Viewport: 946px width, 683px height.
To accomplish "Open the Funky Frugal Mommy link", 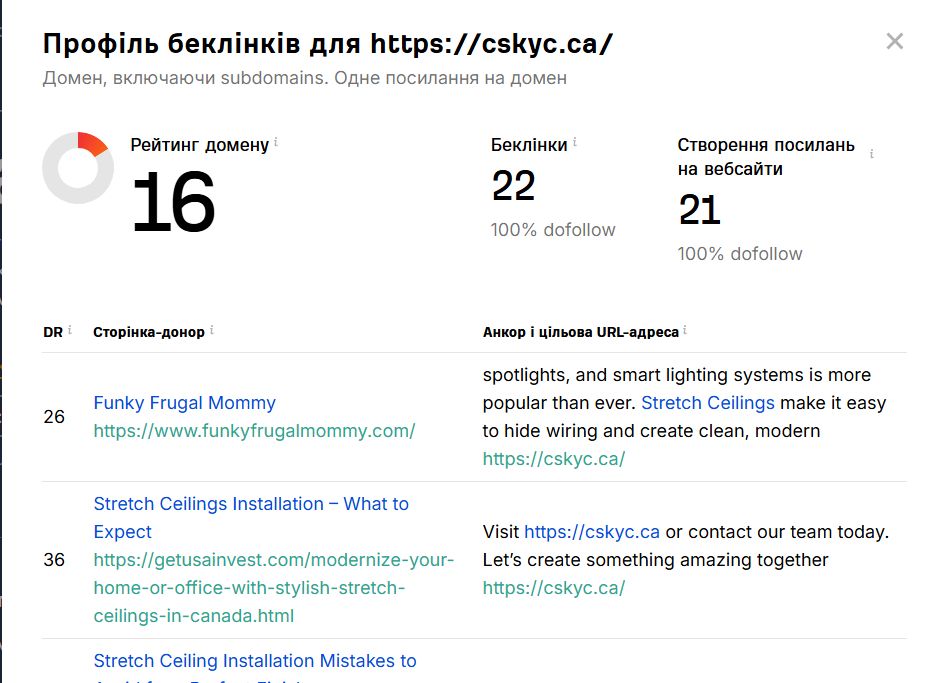I will click(185, 402).
